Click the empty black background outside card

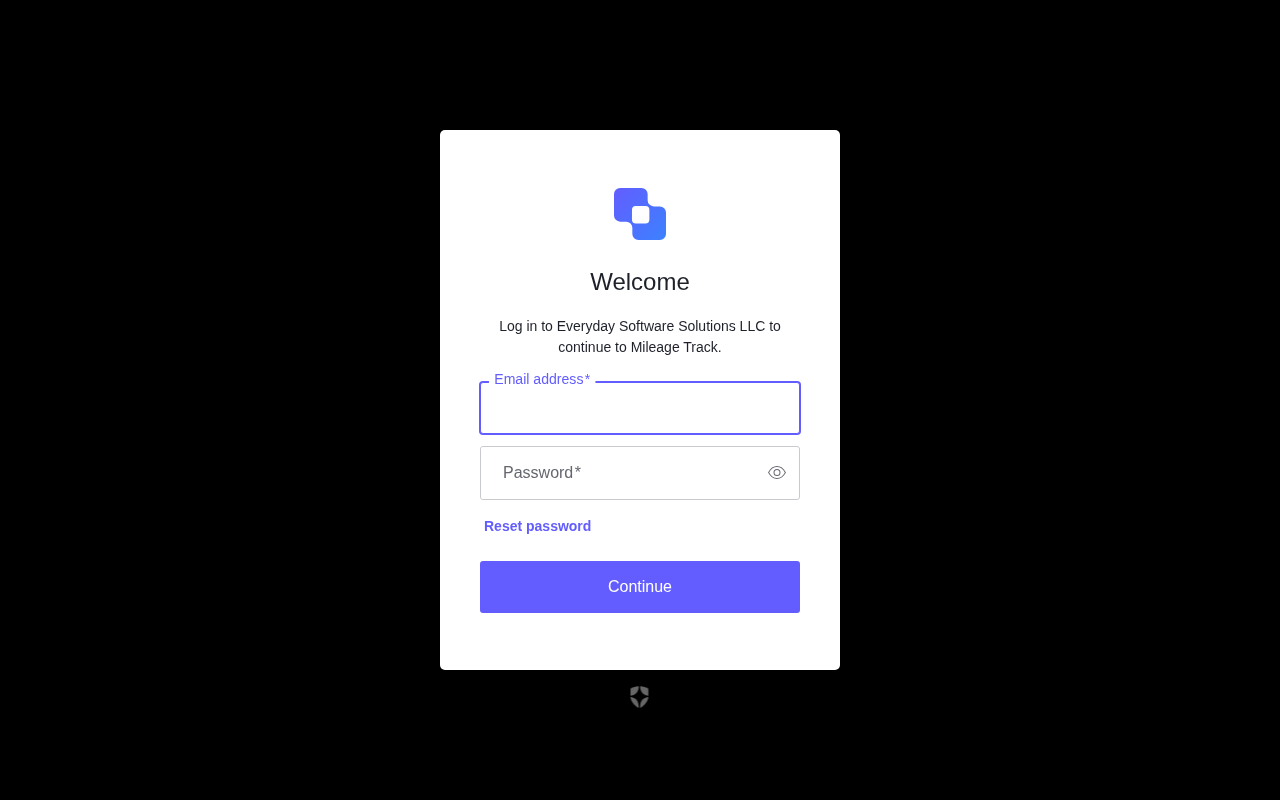(200, 400)
